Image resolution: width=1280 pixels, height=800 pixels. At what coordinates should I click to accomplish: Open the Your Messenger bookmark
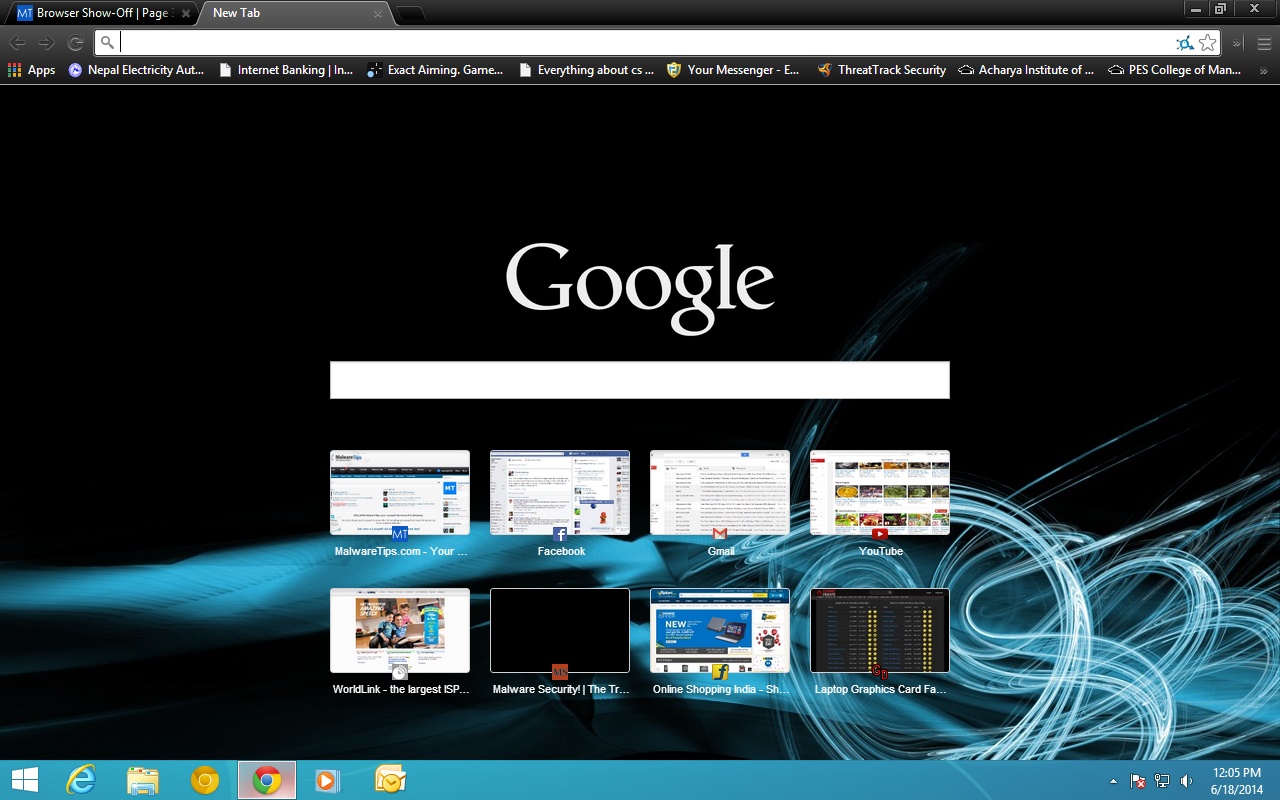(734, 70)
